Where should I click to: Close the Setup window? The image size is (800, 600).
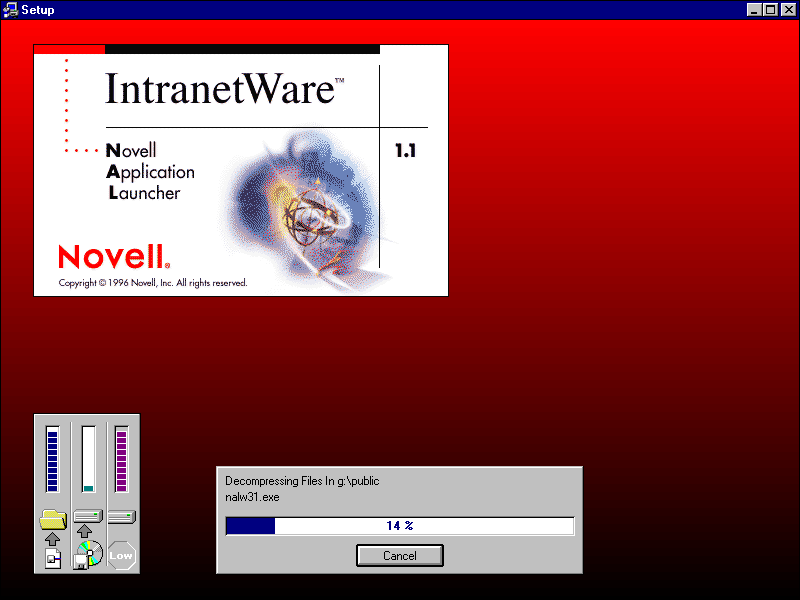[789, 10]
